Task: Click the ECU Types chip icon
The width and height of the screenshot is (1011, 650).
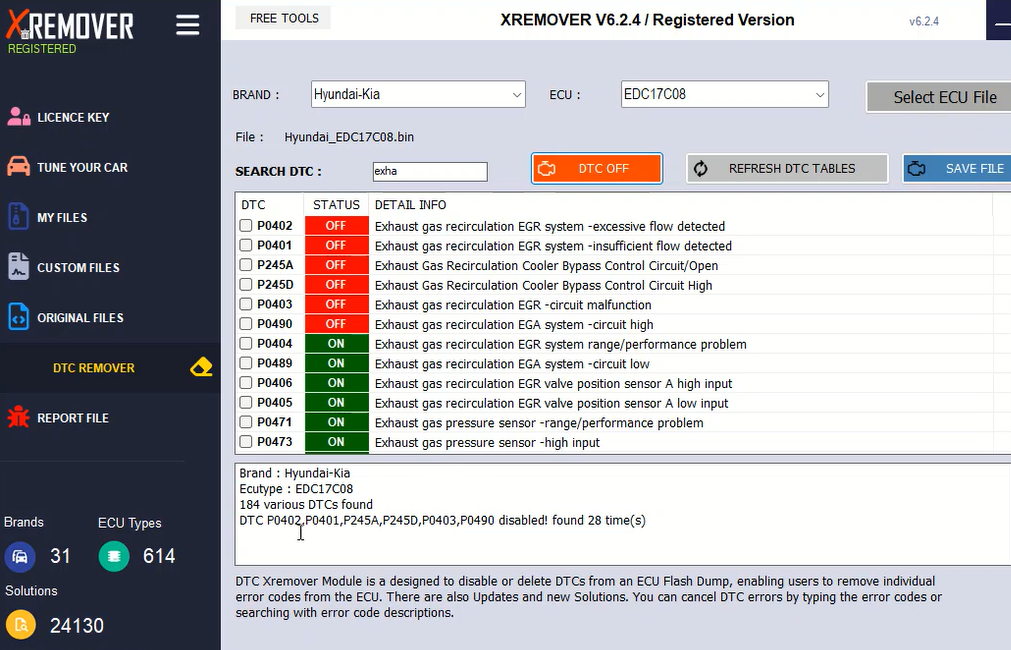Action: coord(114,556)
